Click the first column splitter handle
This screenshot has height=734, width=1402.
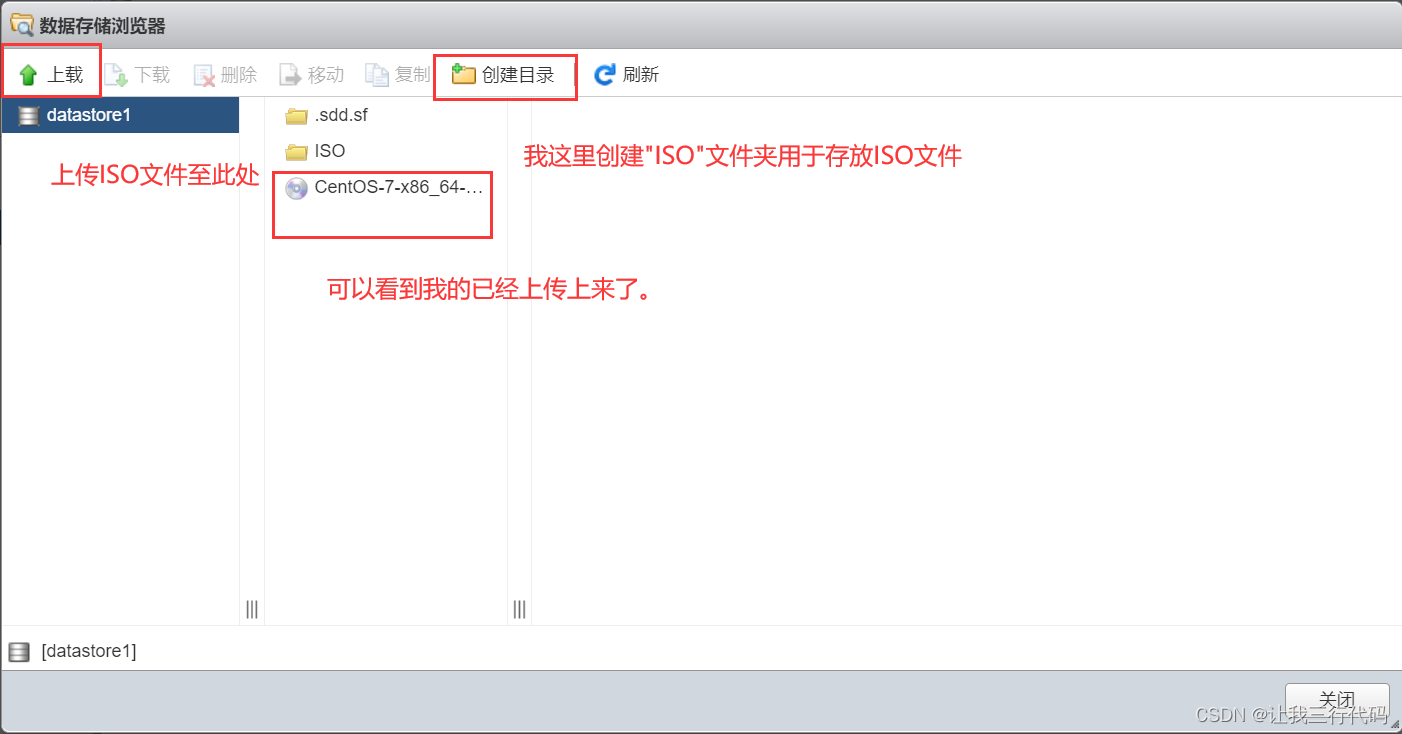coord(252,609)
